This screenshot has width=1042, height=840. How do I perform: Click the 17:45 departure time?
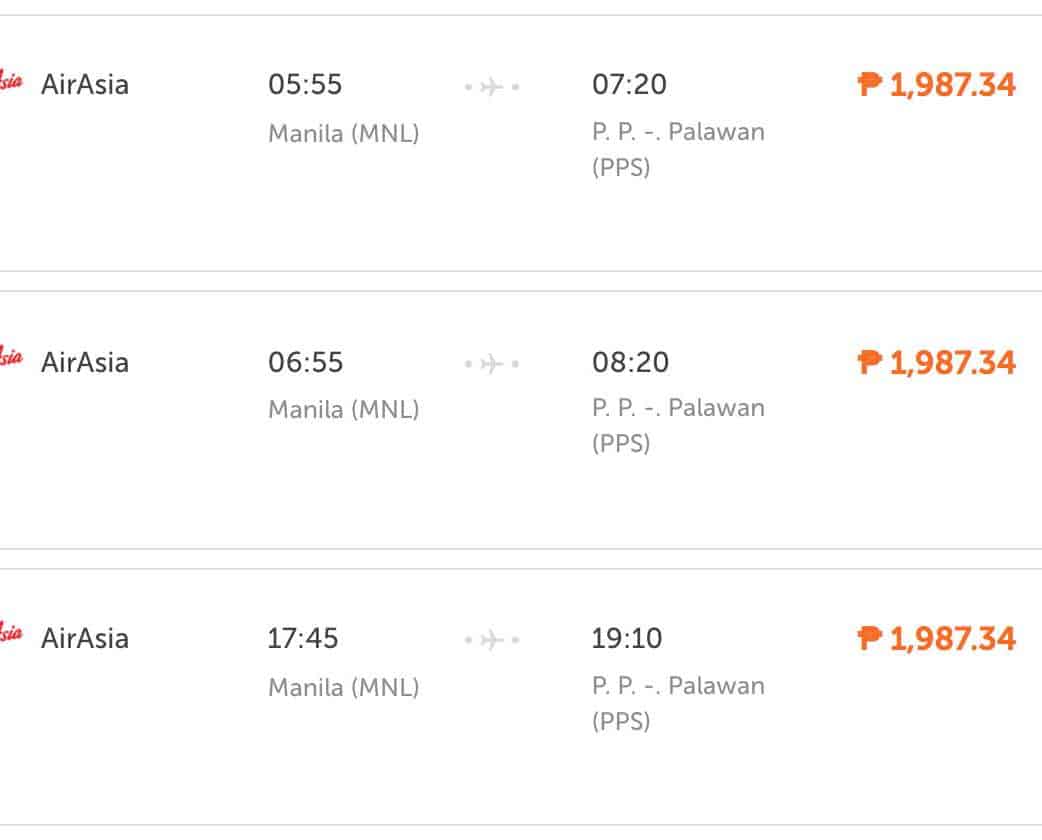pyautogui.click(x=303, y=639)
